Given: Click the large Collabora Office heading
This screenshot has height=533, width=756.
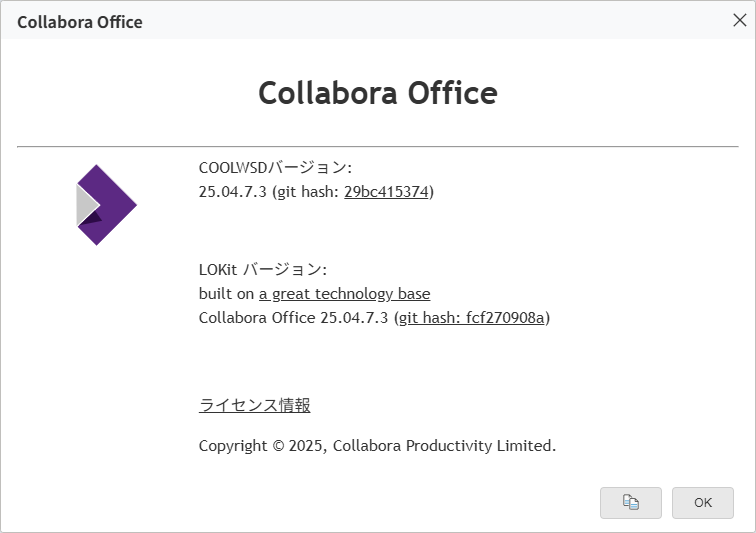Looking at the screenshot, I should click(377, 93).
